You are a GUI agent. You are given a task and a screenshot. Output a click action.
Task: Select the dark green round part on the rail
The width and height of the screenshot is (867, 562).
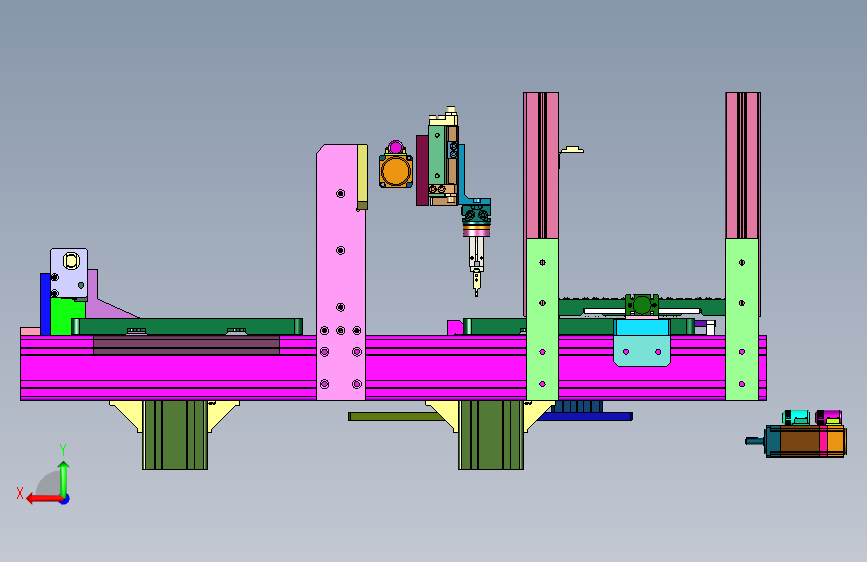pos(641,305)
